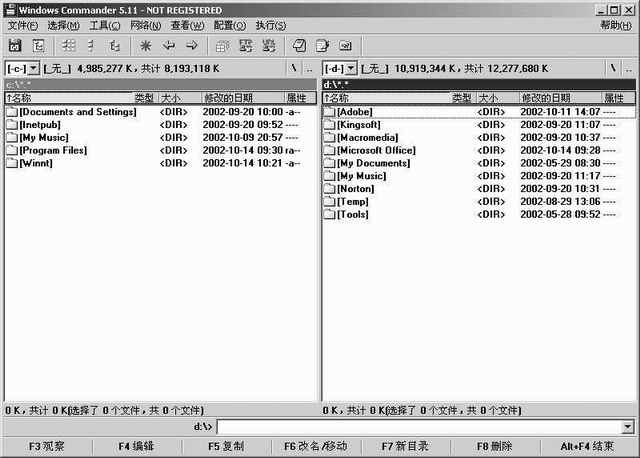Select the Macromedia folder icon
This screenshot has width=640, height=458.
tap(330, 138)
